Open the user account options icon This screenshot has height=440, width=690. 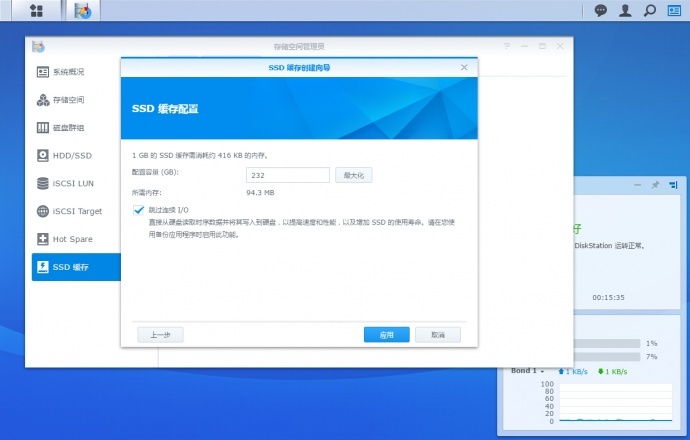click(x=625, y=10)
